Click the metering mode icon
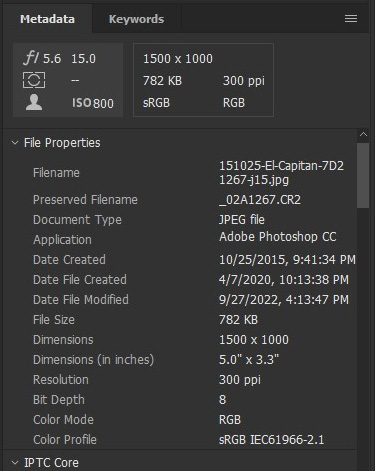Viewport: 375px width, 471px height. coord(34,80)
